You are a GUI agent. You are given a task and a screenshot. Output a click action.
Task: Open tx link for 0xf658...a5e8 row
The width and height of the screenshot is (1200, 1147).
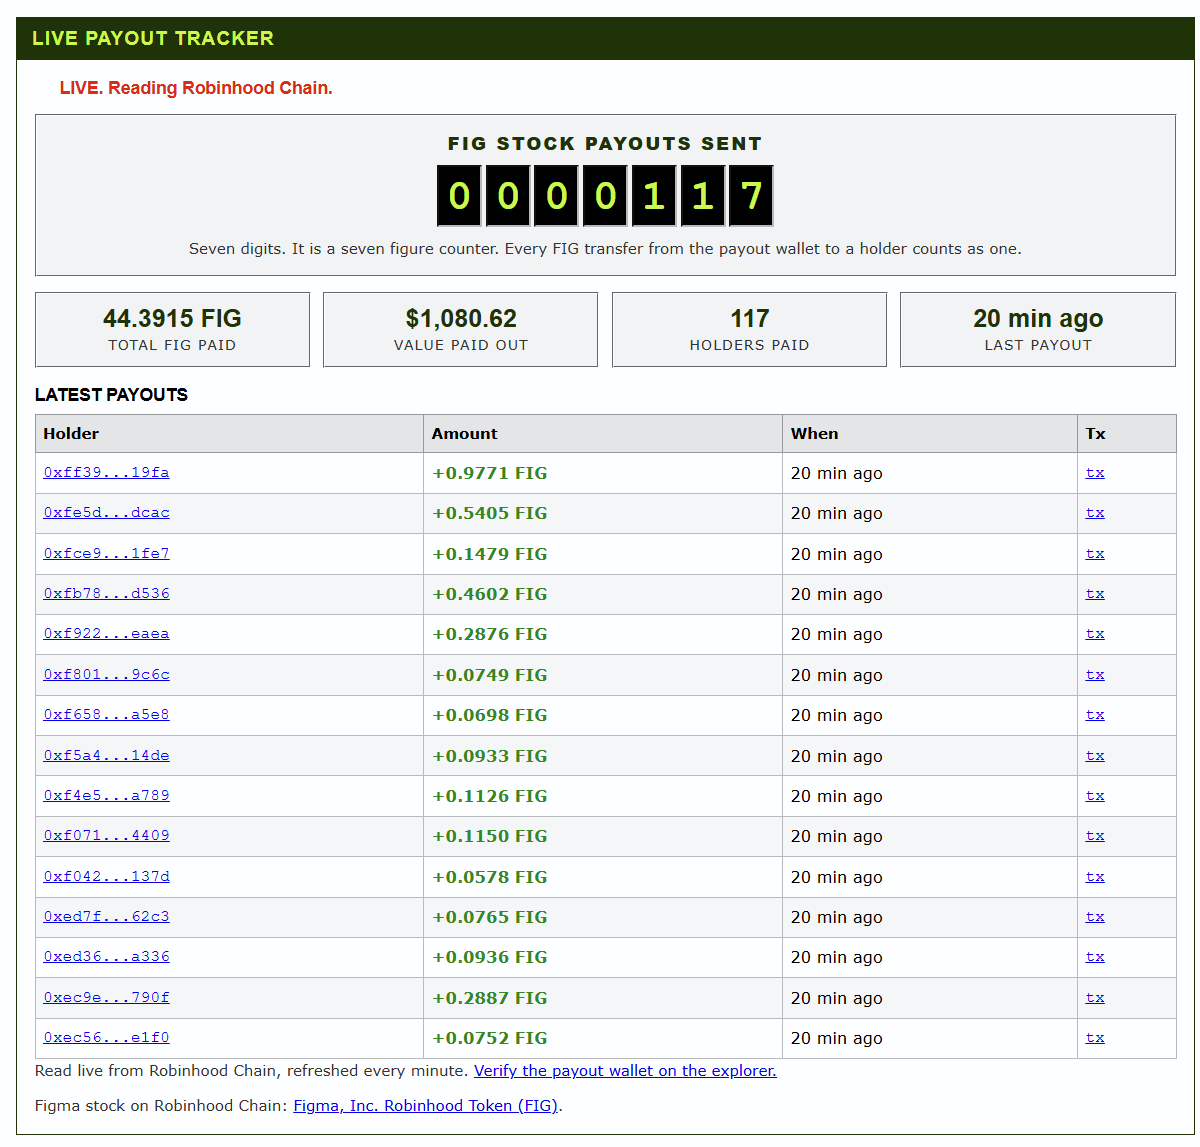point(1095,714)
